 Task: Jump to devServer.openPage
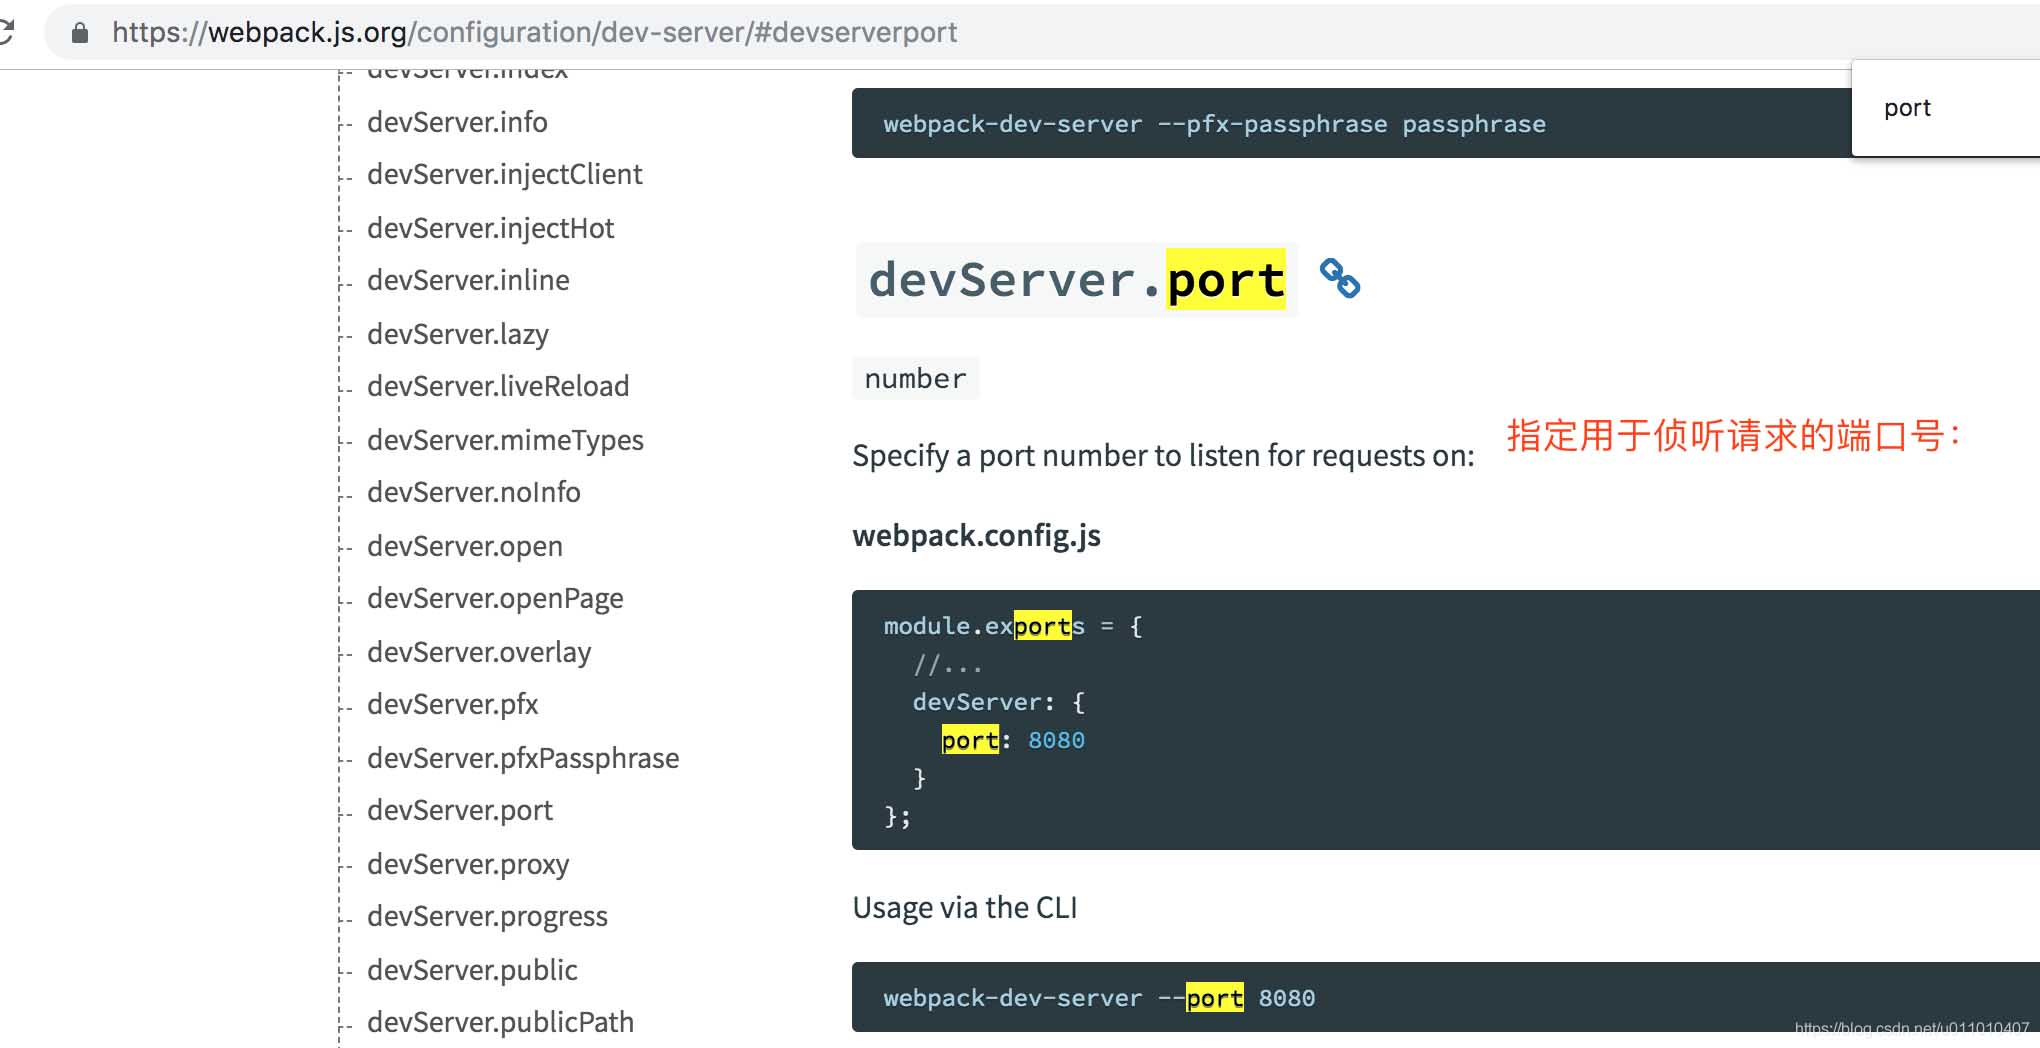(x=495, y=598)
